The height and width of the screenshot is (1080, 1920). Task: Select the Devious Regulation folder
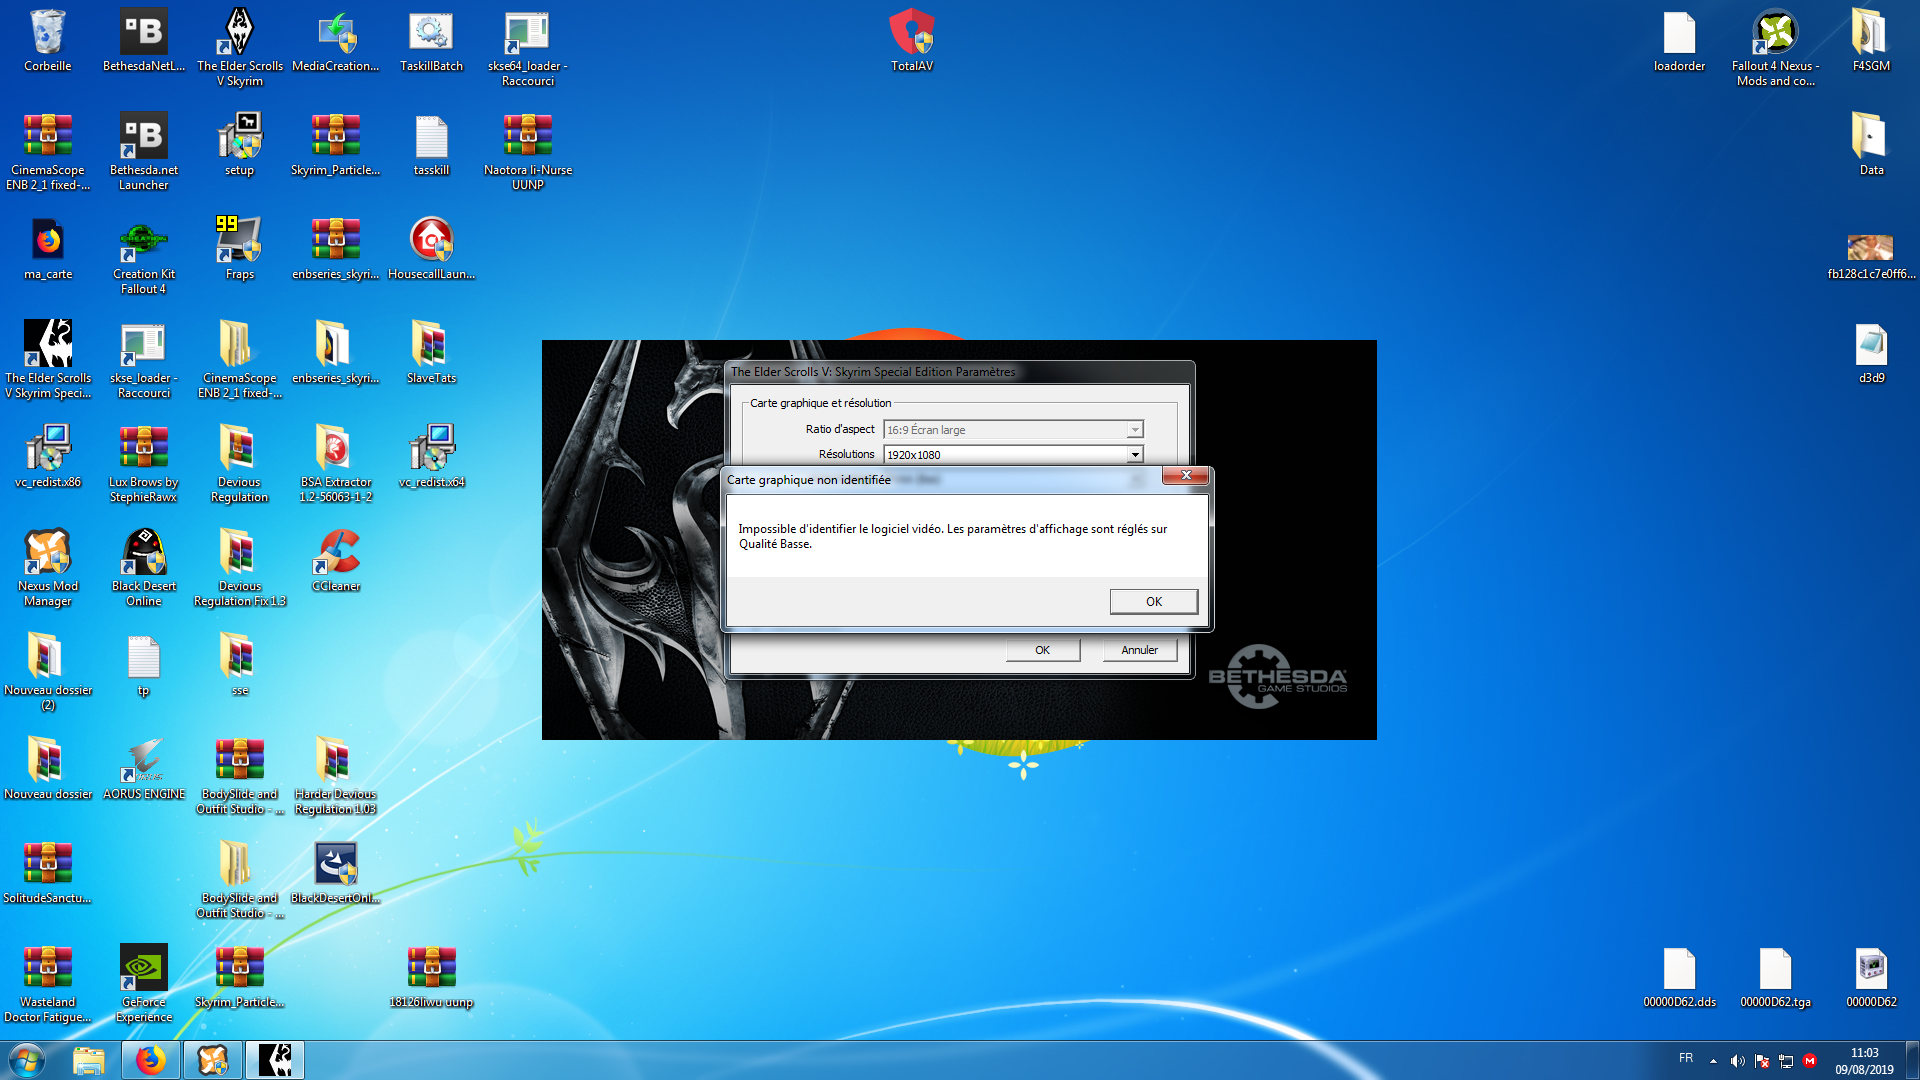tap(240, 464)
